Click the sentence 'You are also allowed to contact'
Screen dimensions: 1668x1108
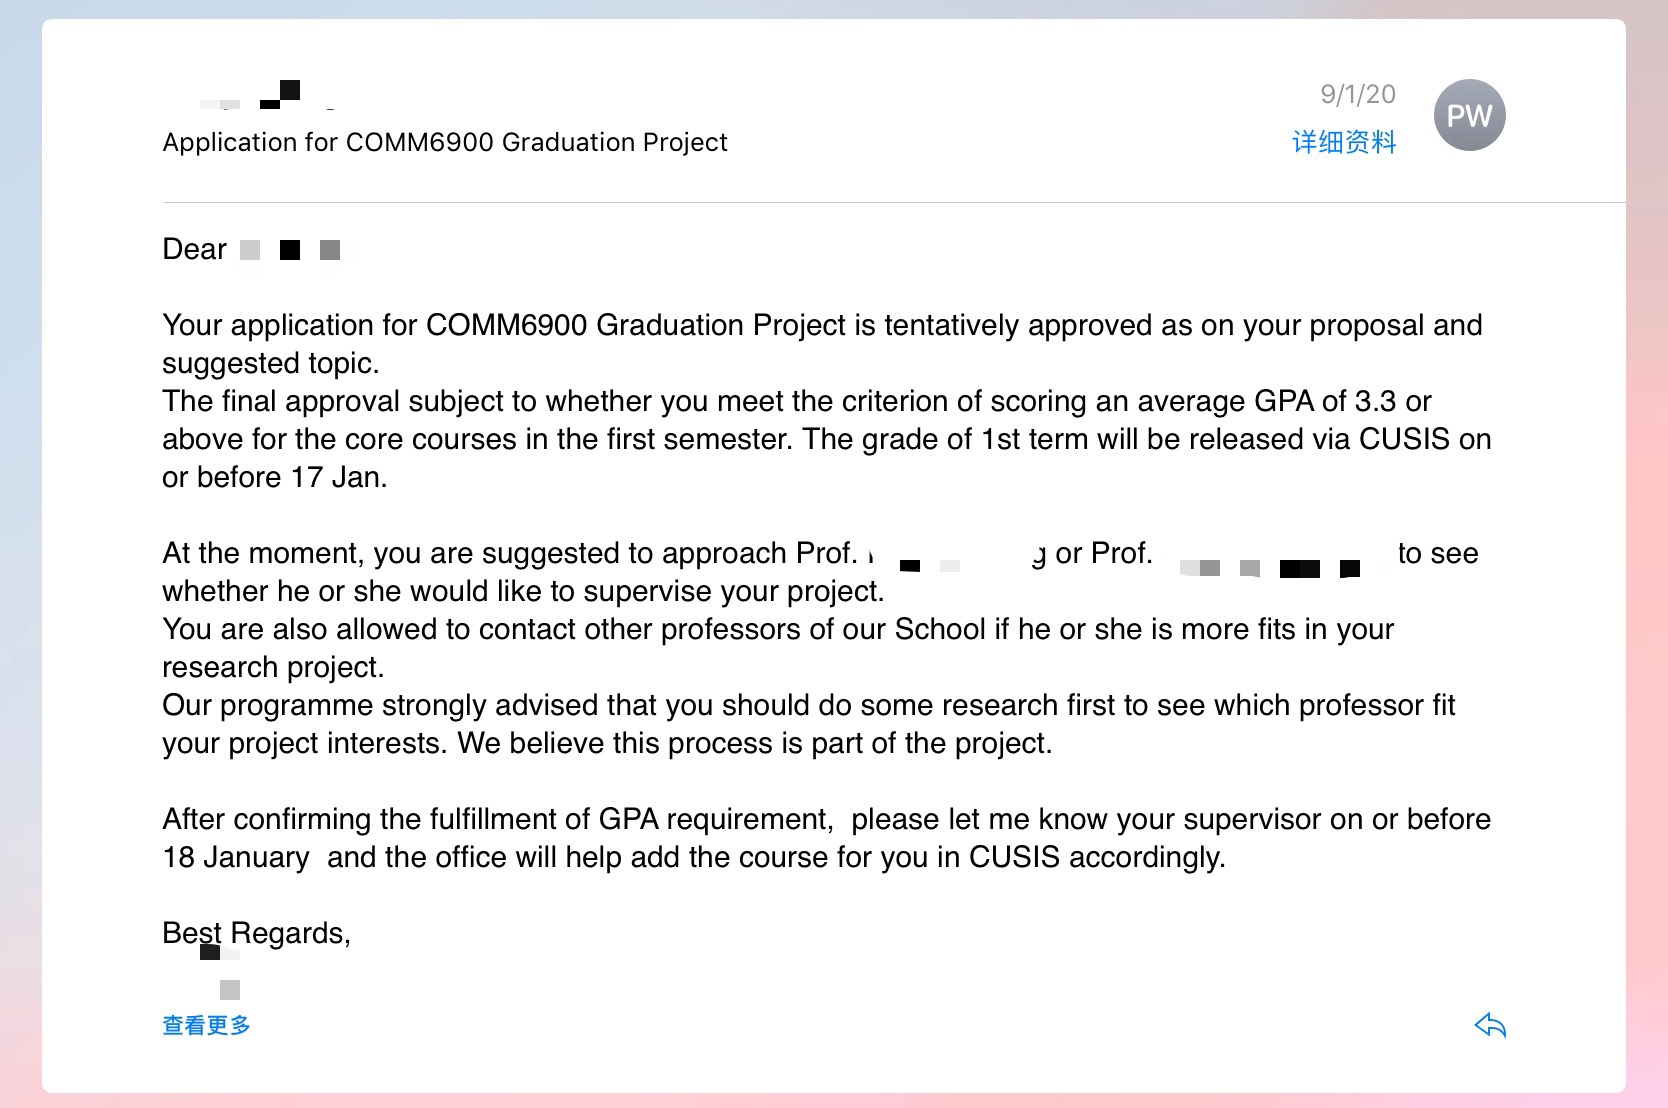click(x=778, y=648)
